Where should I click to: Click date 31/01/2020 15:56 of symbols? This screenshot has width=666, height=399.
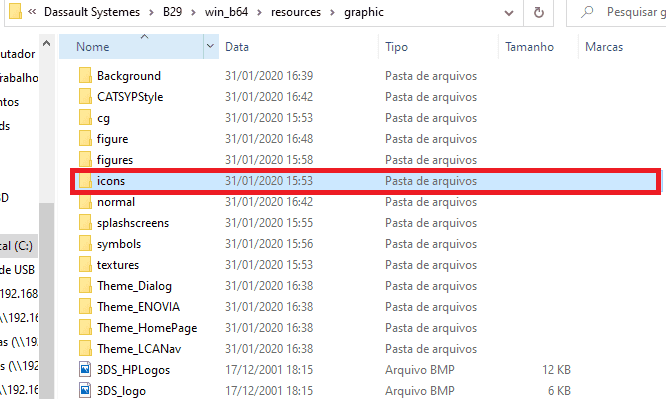(x=269, y=243)
